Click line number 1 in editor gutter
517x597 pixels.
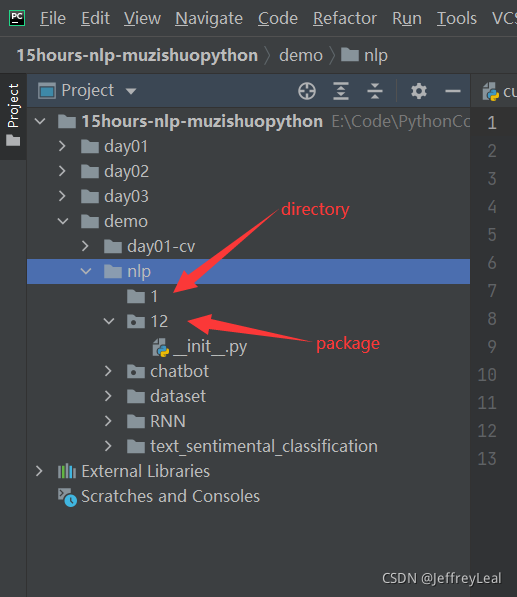click(492, 123)
